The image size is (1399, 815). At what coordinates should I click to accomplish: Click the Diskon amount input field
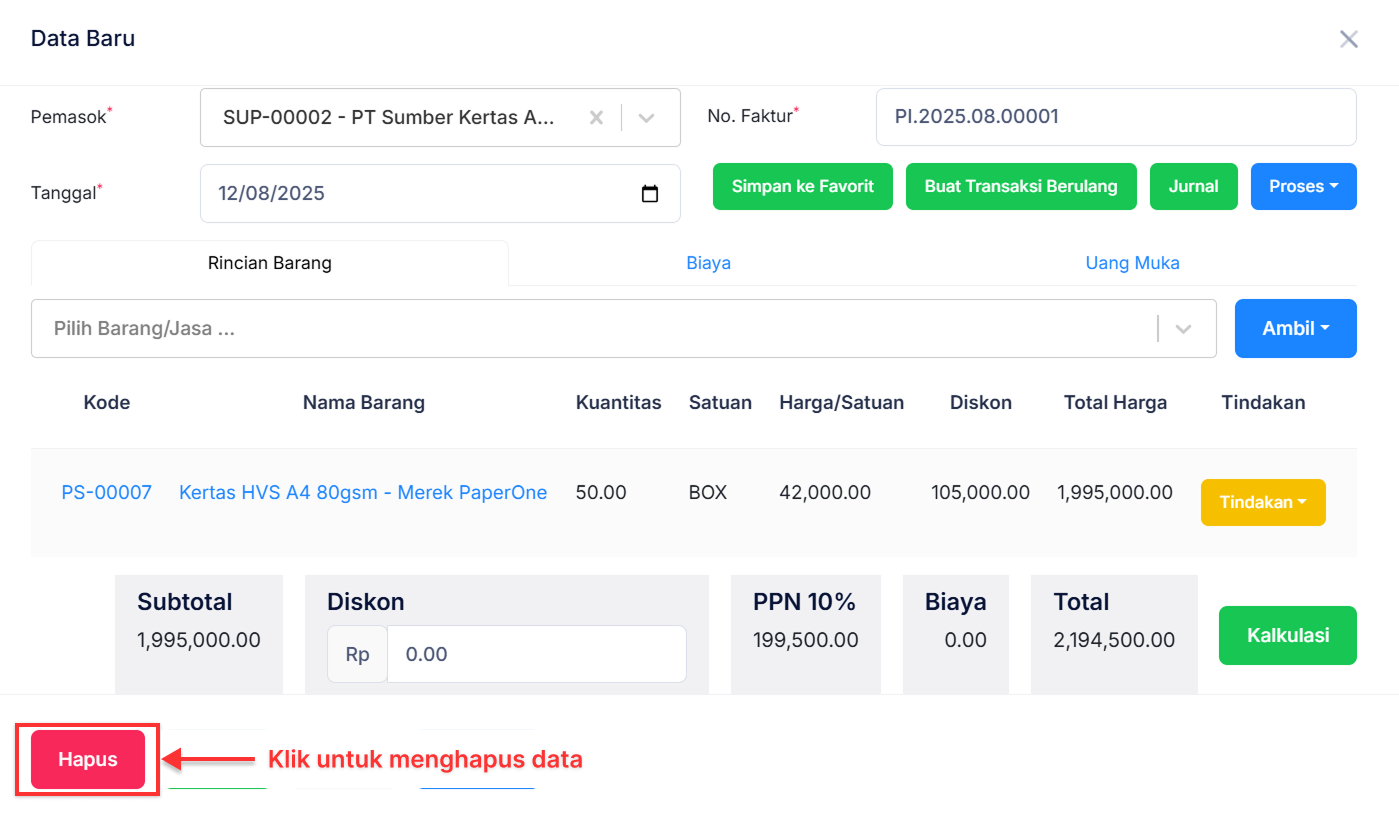click(536, 654)
